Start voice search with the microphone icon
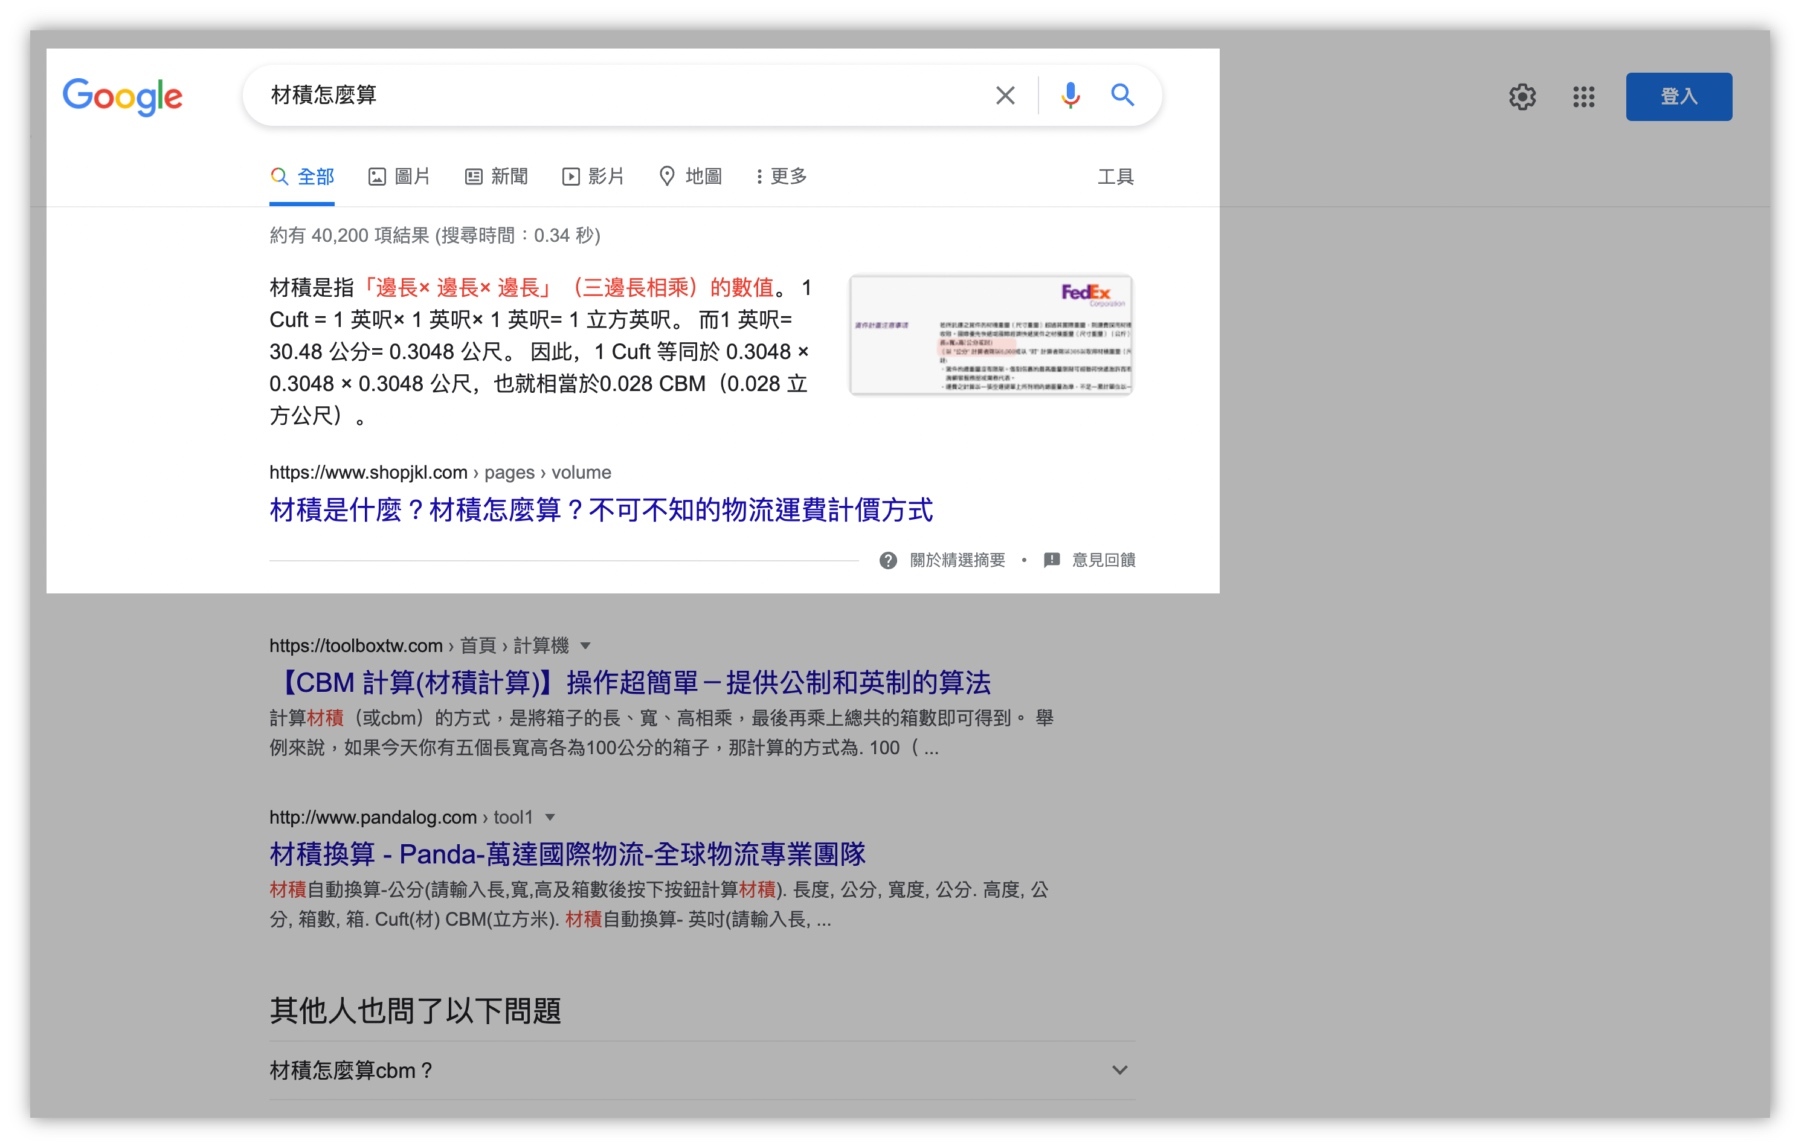The width and height of the screenshot is (1800, 1148). pos(1070,95)
